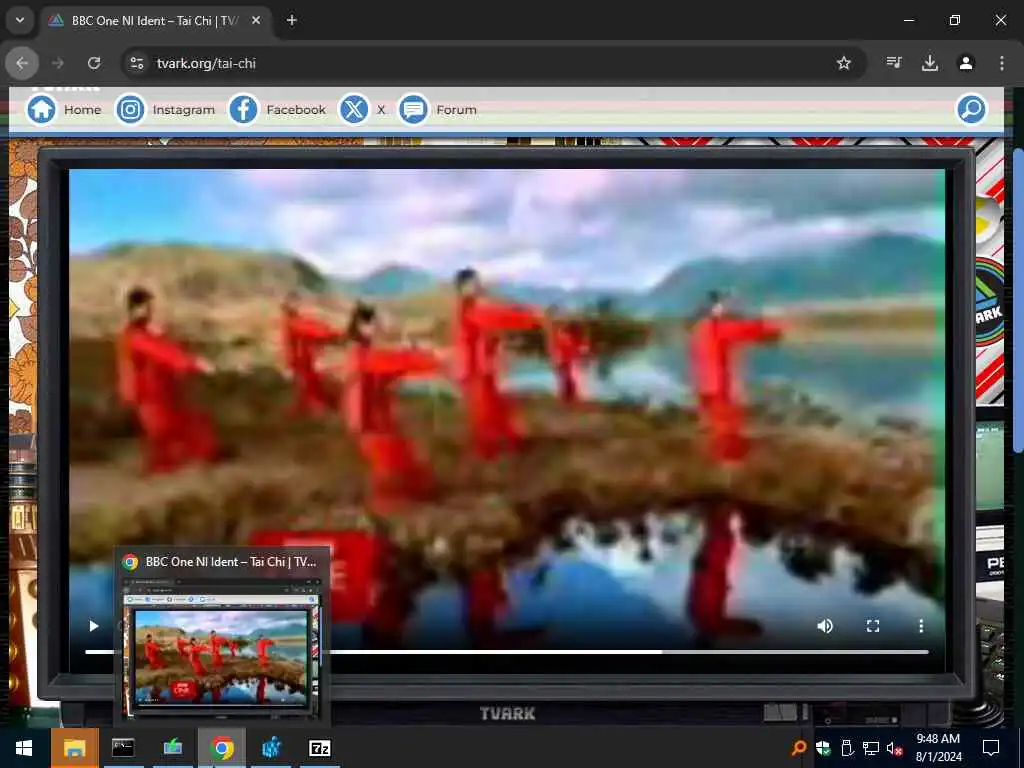1024x768 pixels.
Task: Click the address bar showing tvark.org/tai-chi
Action: point(483,63)
